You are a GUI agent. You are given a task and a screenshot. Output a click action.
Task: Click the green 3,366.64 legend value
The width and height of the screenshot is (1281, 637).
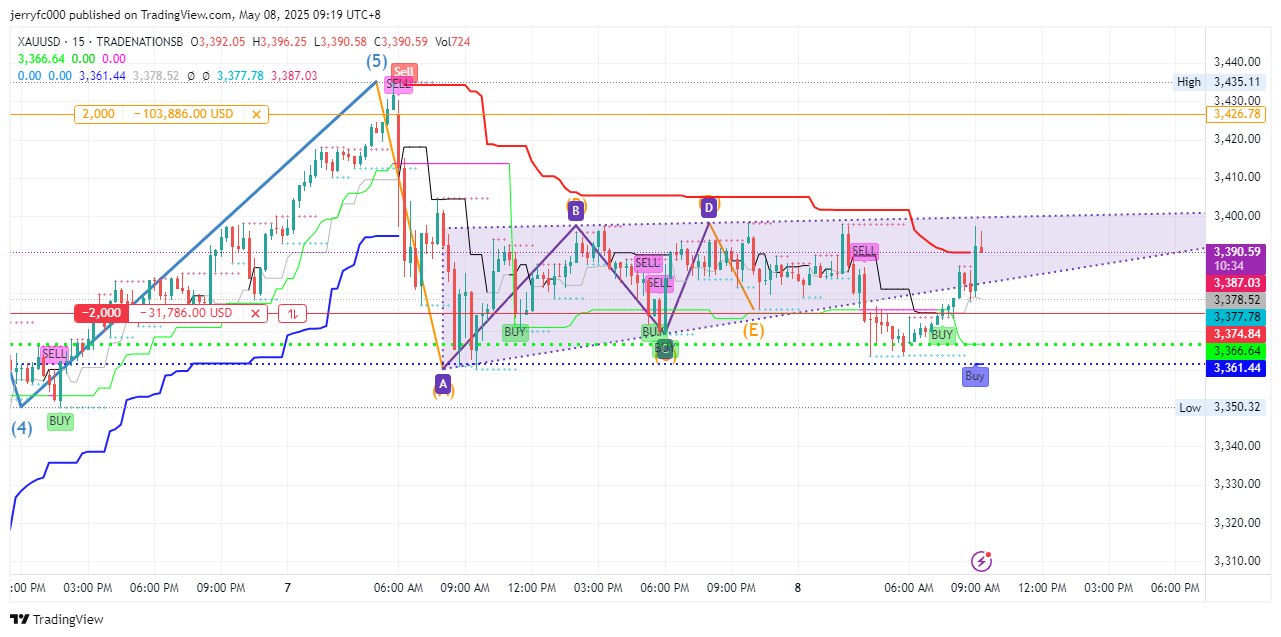[x=40, y=59]
